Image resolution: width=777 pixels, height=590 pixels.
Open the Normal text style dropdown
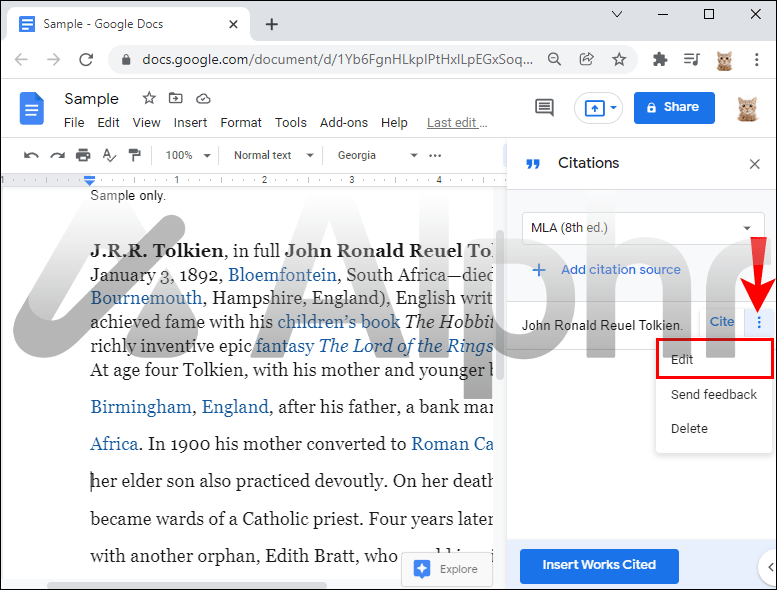[x=274, y=156]
